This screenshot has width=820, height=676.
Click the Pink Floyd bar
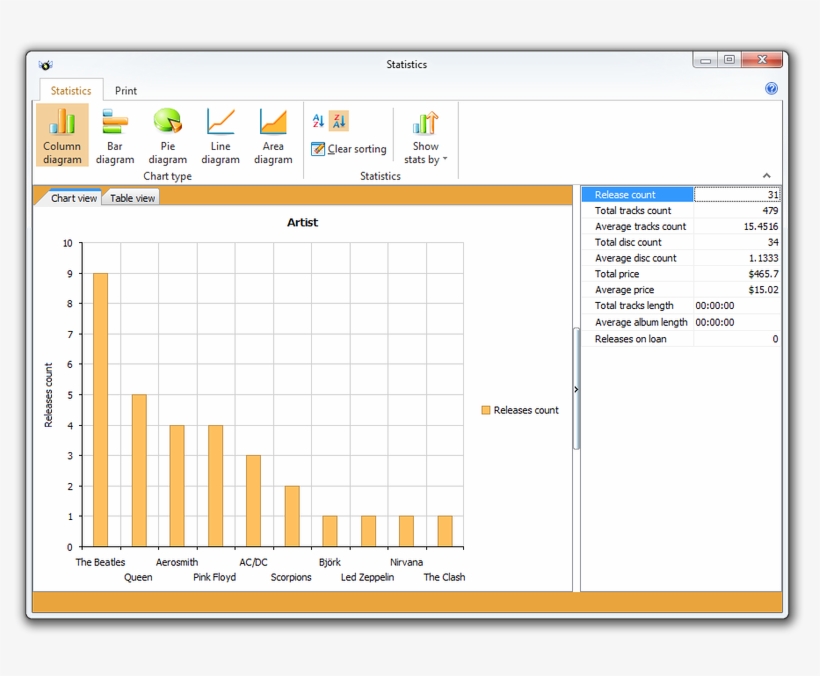pos(215,486)
